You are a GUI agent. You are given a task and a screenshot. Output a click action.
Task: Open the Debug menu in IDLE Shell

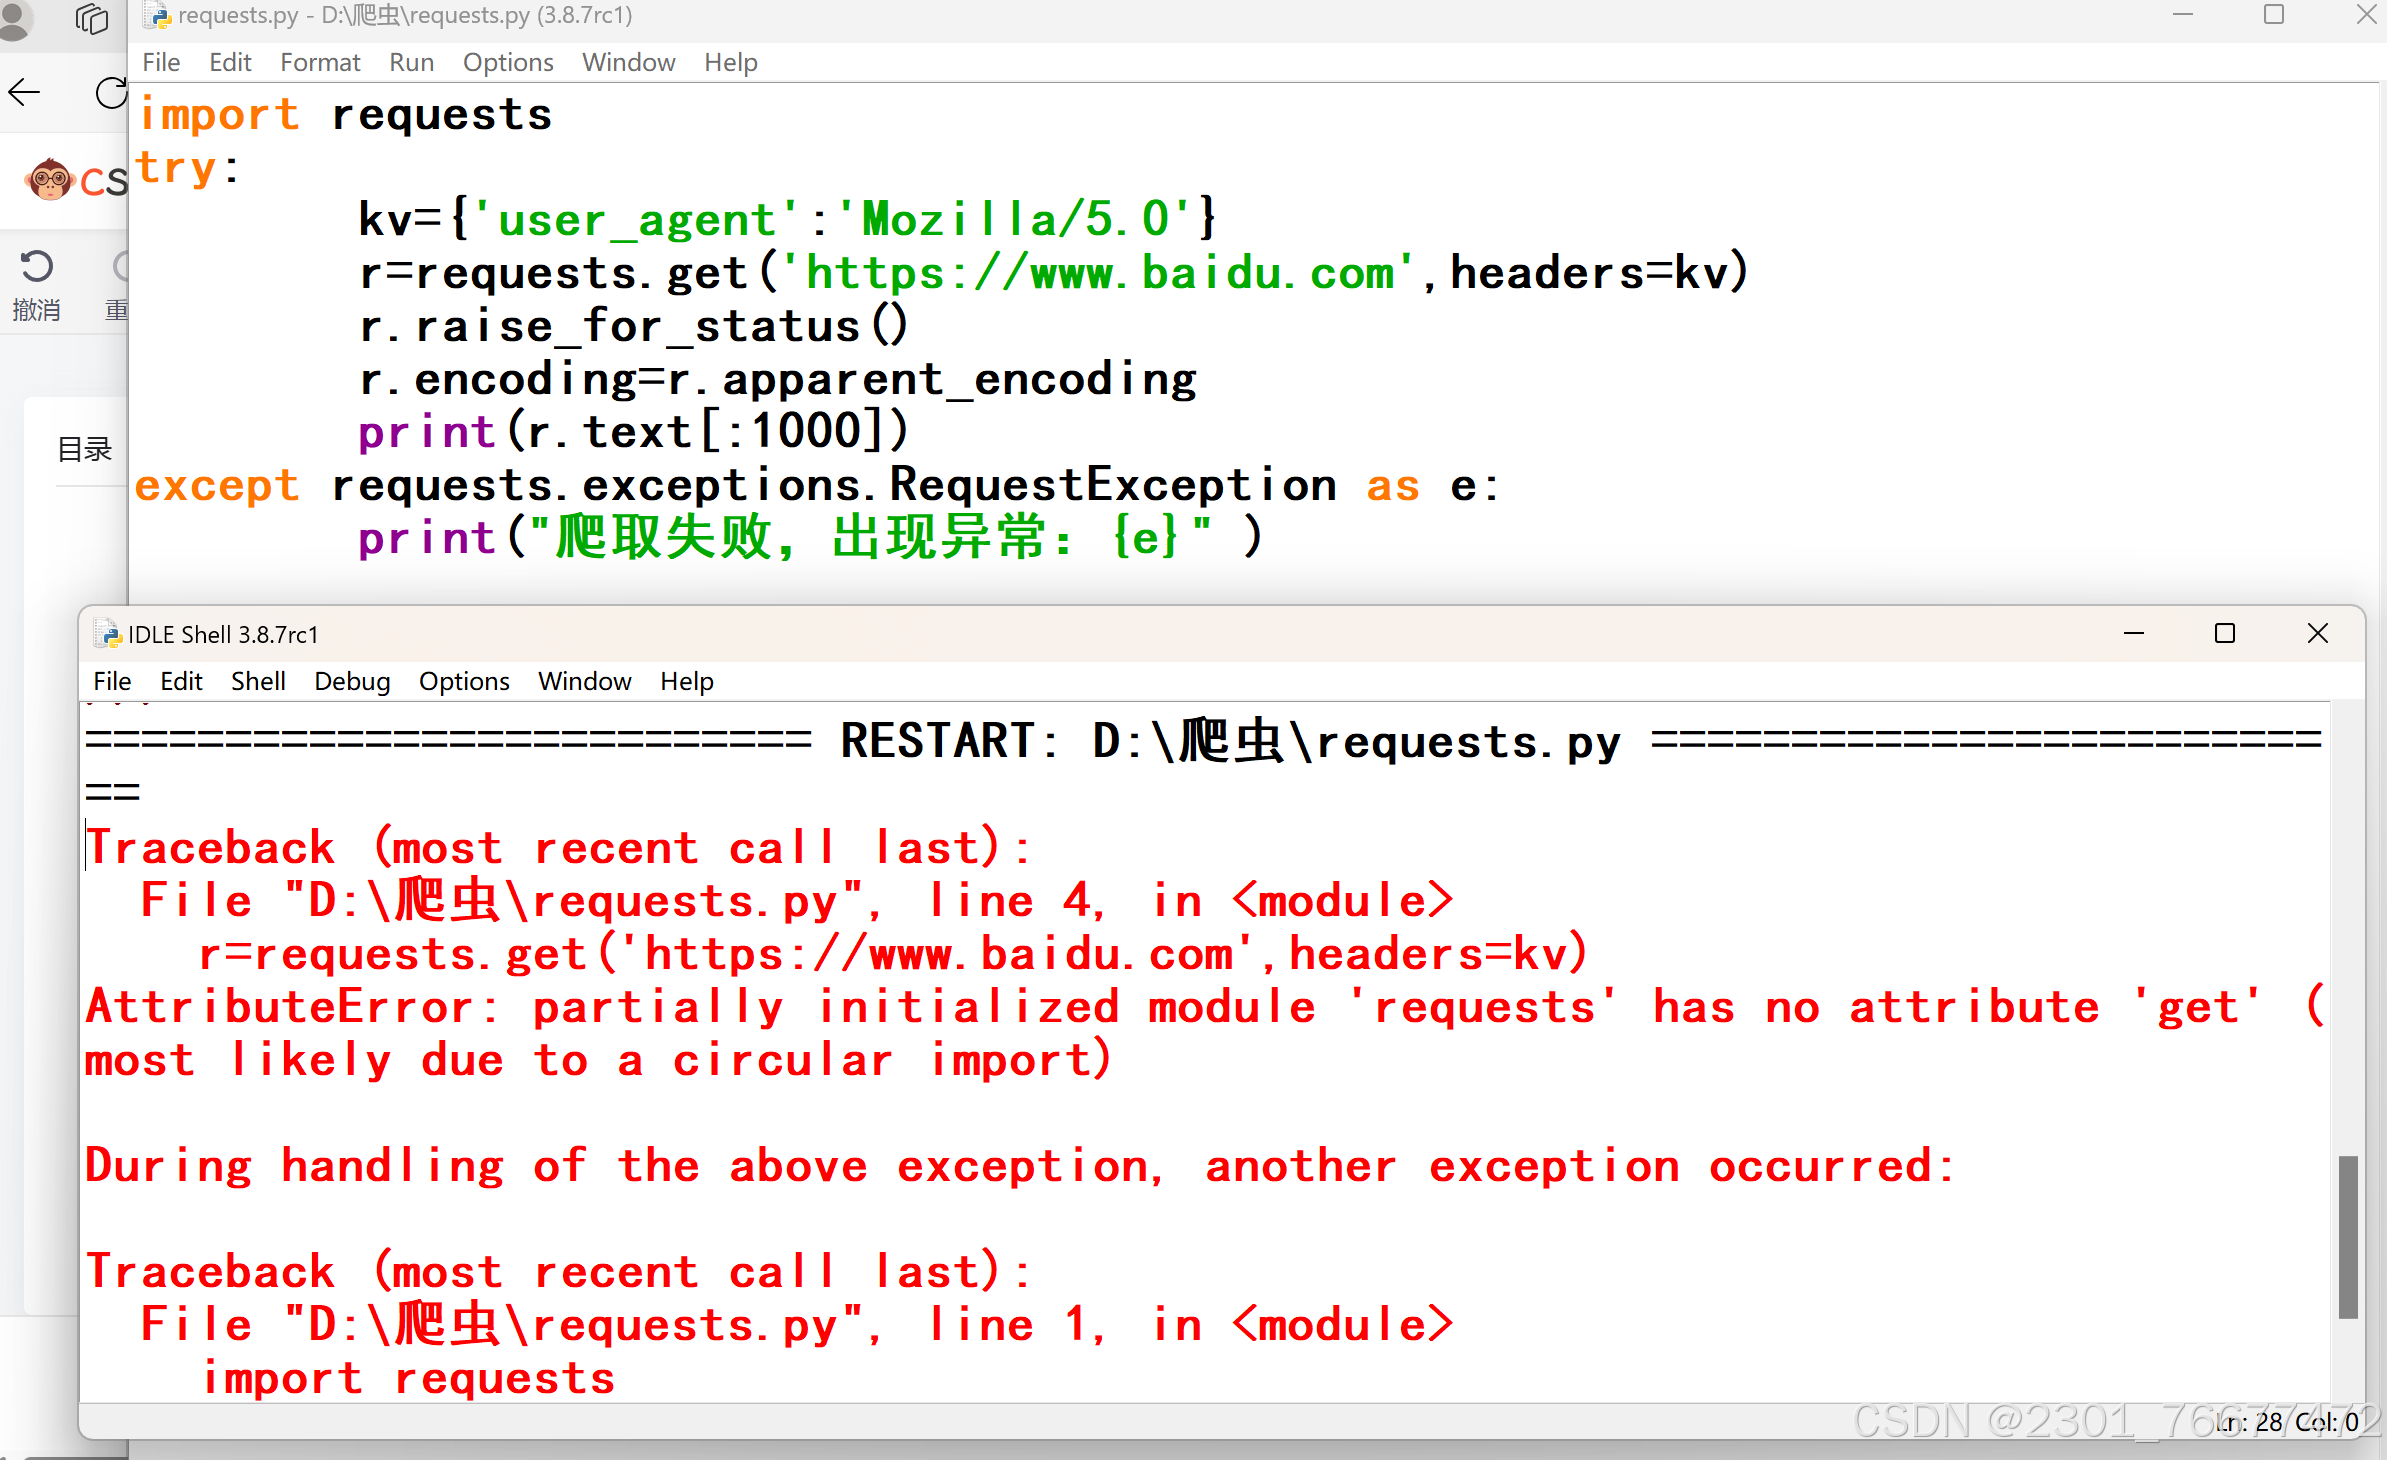[x=351, y=681]
